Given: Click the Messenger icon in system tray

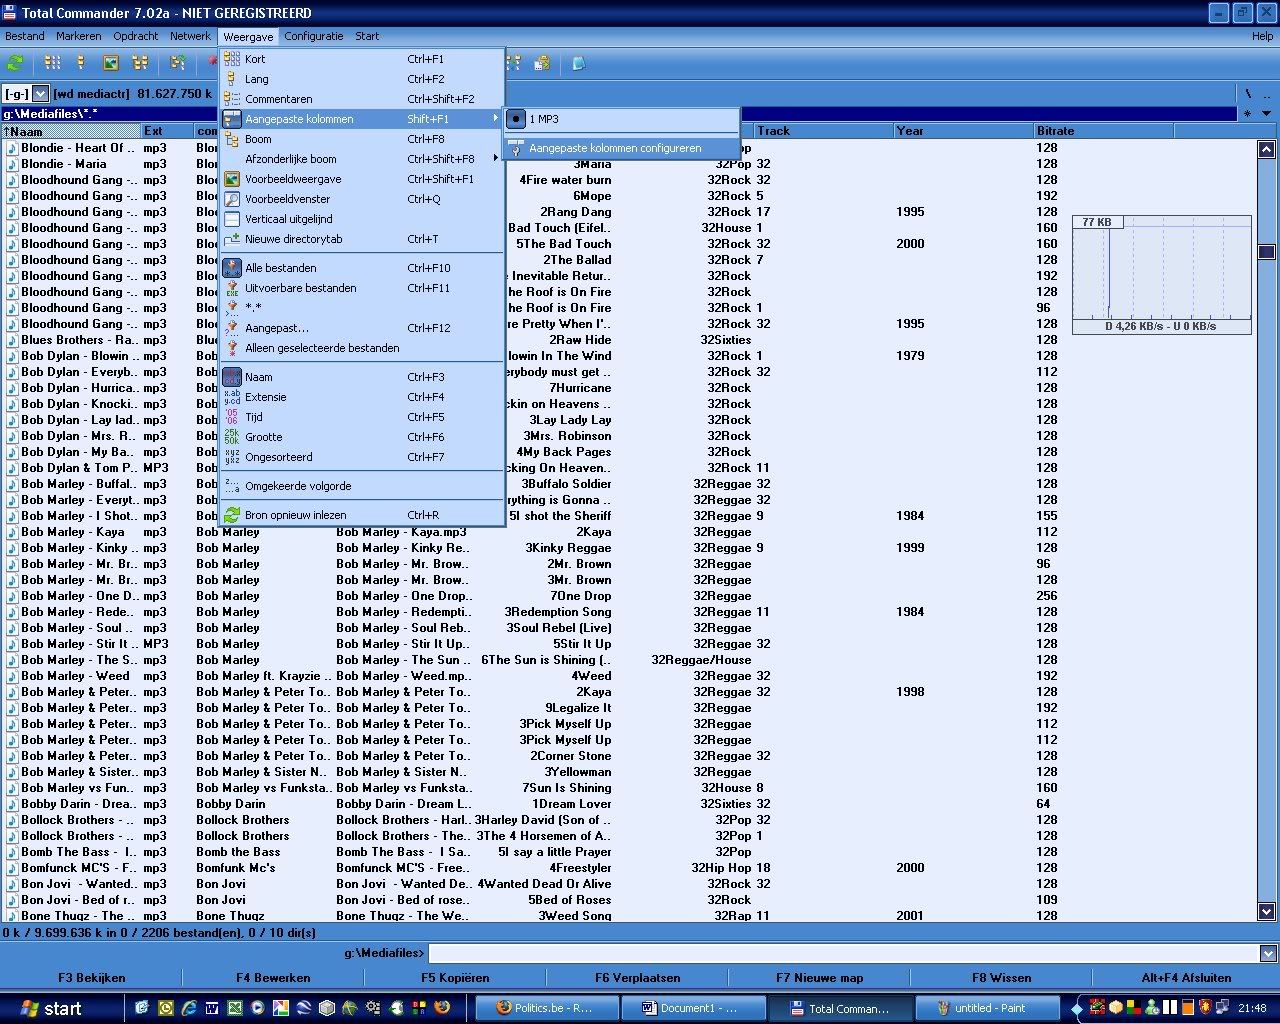Looking at the screenshot, I should click(1152, 1008).
